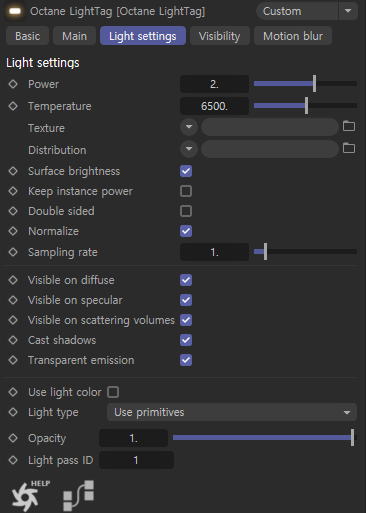Browse for Texture file via folder icon
This screenshot has height=513, width=366.
[349, 126]
